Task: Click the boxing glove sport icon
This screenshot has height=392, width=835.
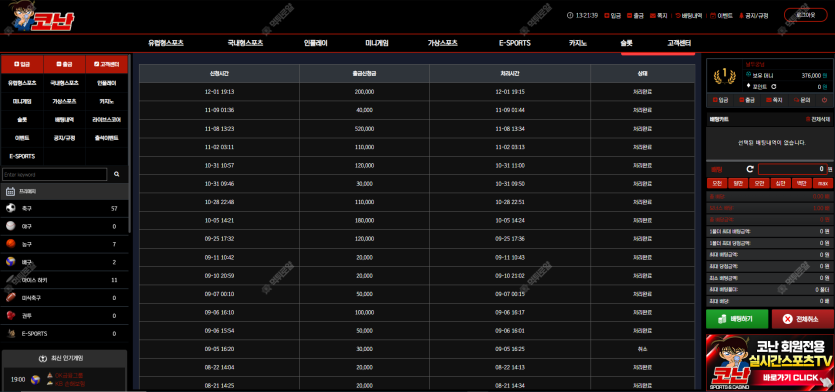Action: (x=11, y=315)
